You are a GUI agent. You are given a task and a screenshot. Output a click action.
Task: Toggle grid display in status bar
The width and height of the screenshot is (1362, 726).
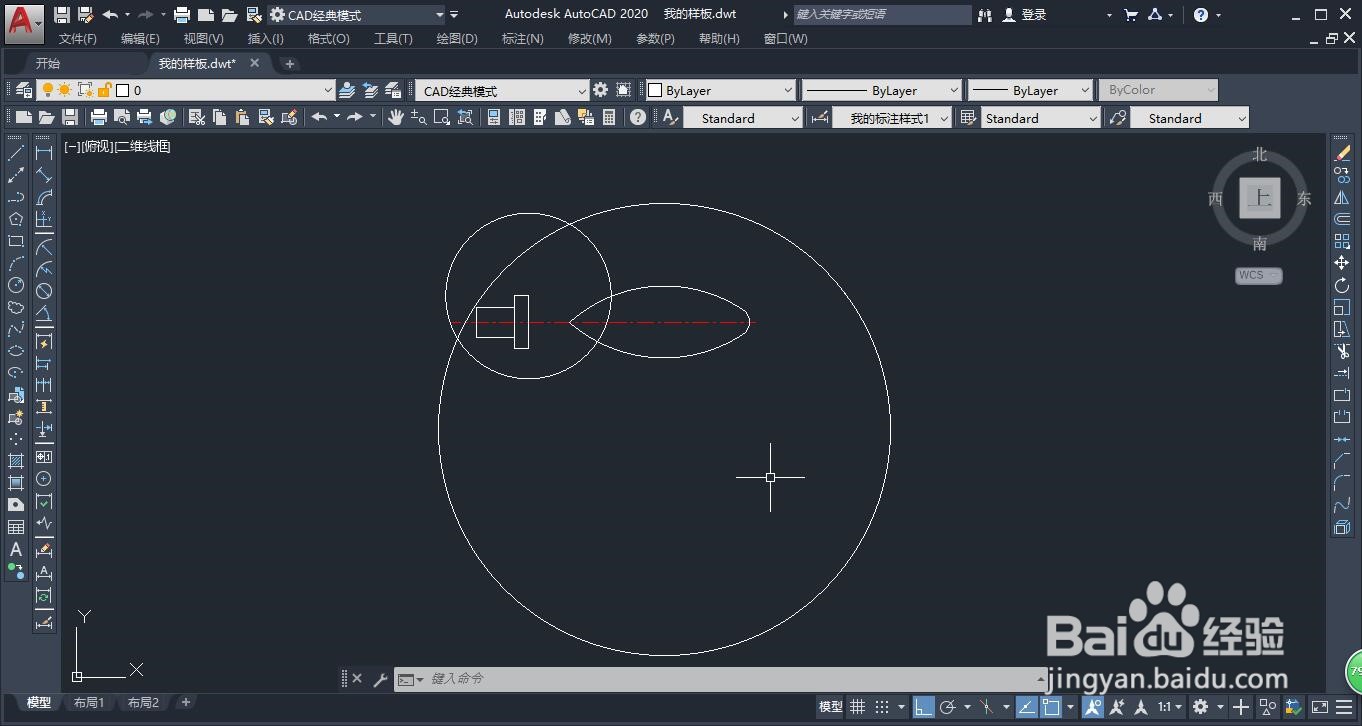coord(857,707)
